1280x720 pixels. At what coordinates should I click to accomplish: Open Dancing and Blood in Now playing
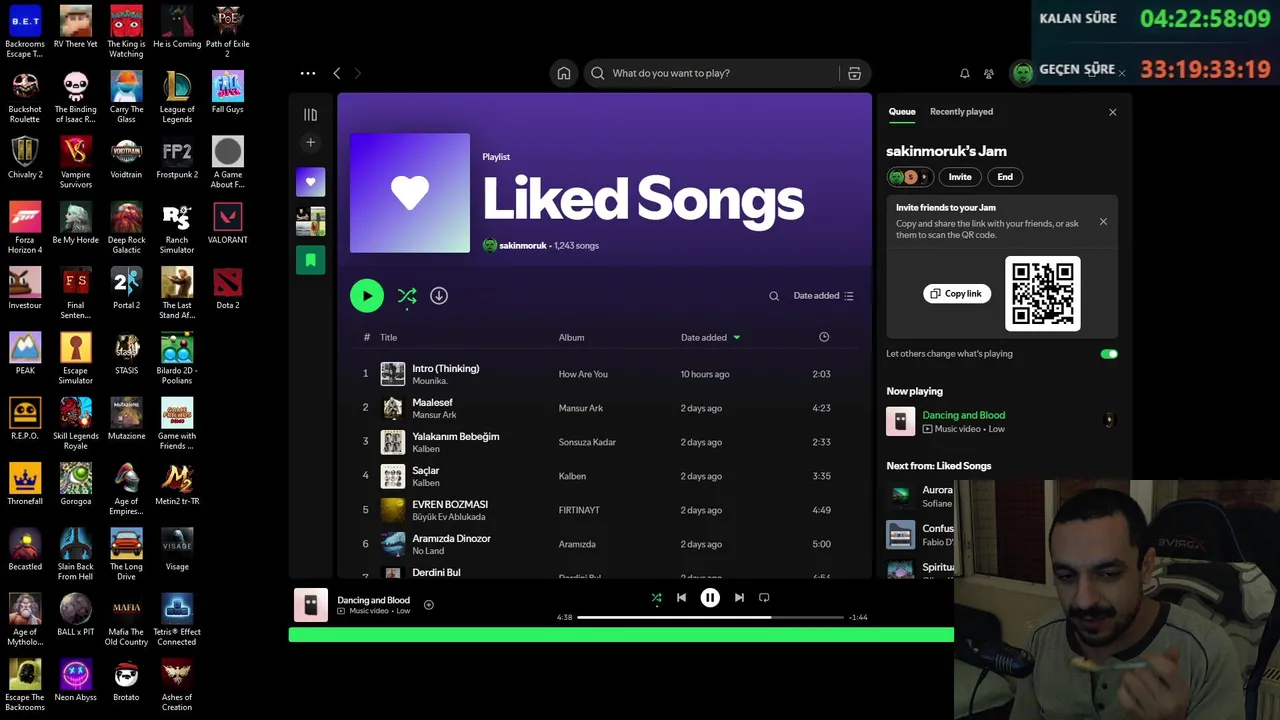(x=963, y=415)
